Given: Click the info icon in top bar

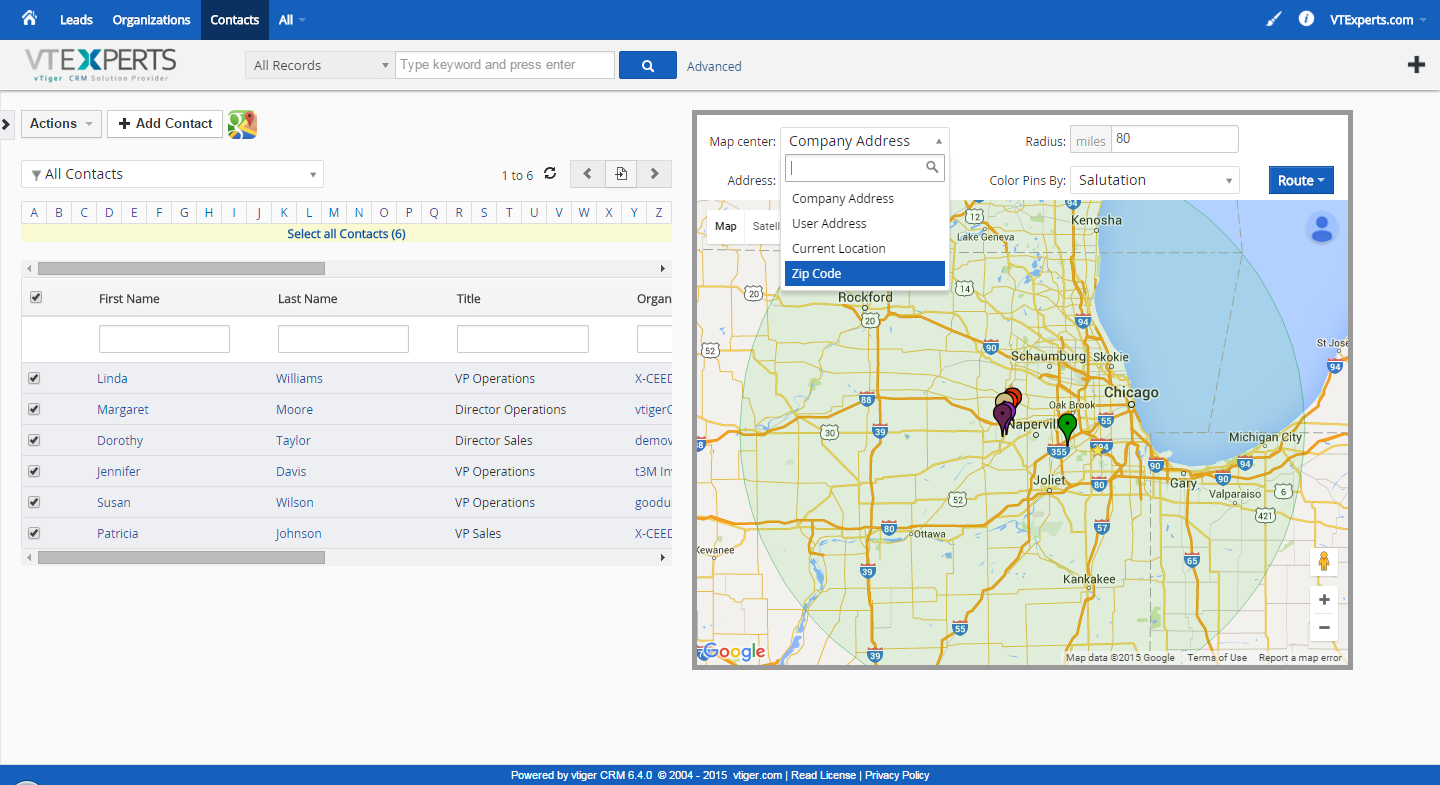Looking at the screenshot, I should [1306, 19].
